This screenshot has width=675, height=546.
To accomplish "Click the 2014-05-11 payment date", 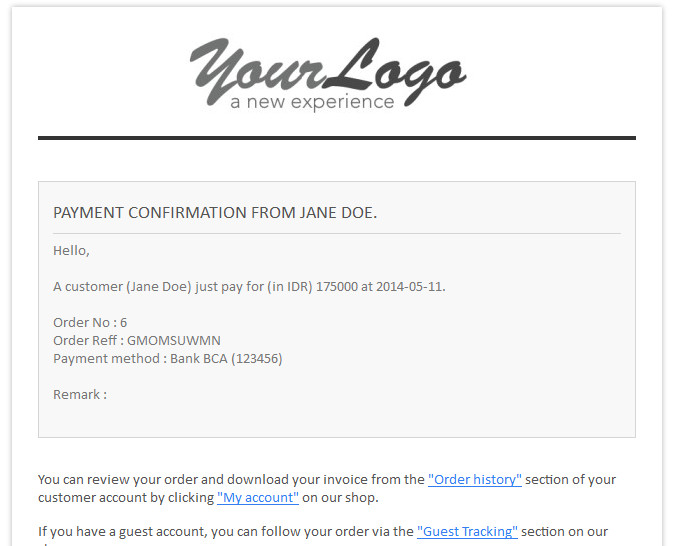I will (x=409, y=287).
